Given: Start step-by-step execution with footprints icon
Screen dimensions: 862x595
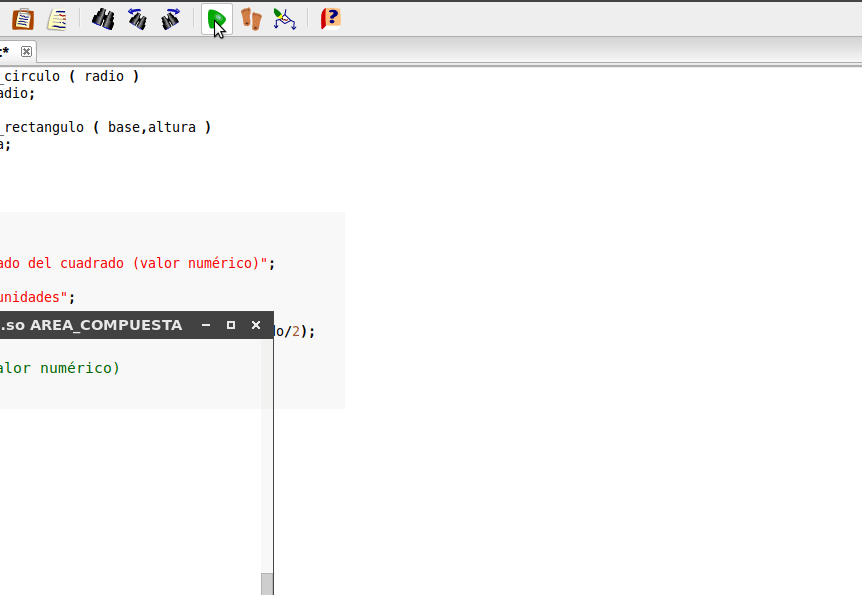Looking at the screenshot, I should (251, 19).
